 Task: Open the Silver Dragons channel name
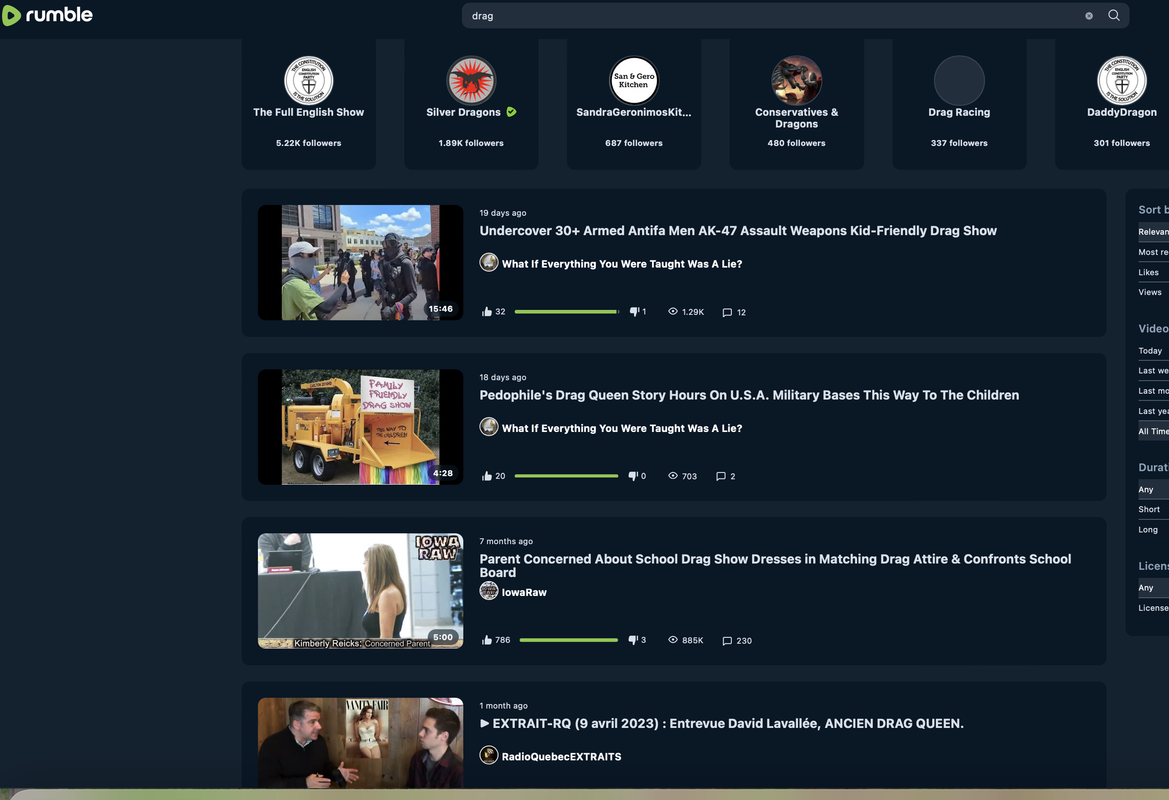[463, 112]
